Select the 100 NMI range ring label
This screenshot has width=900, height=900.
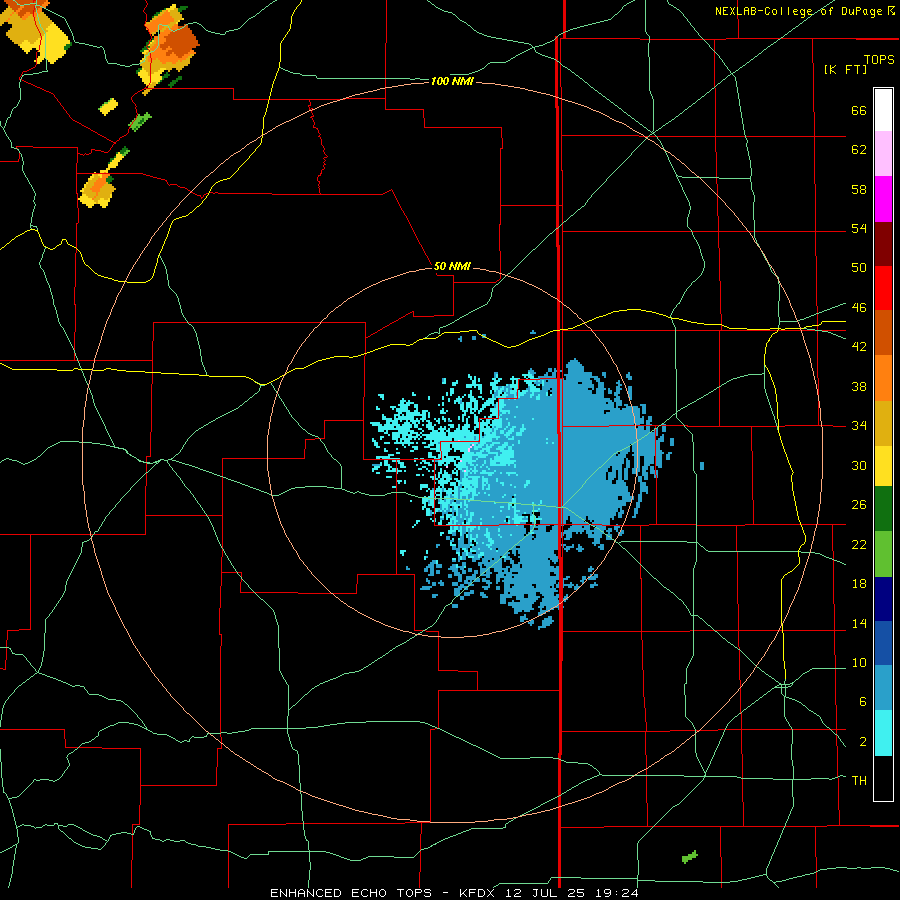coord(452,82)
